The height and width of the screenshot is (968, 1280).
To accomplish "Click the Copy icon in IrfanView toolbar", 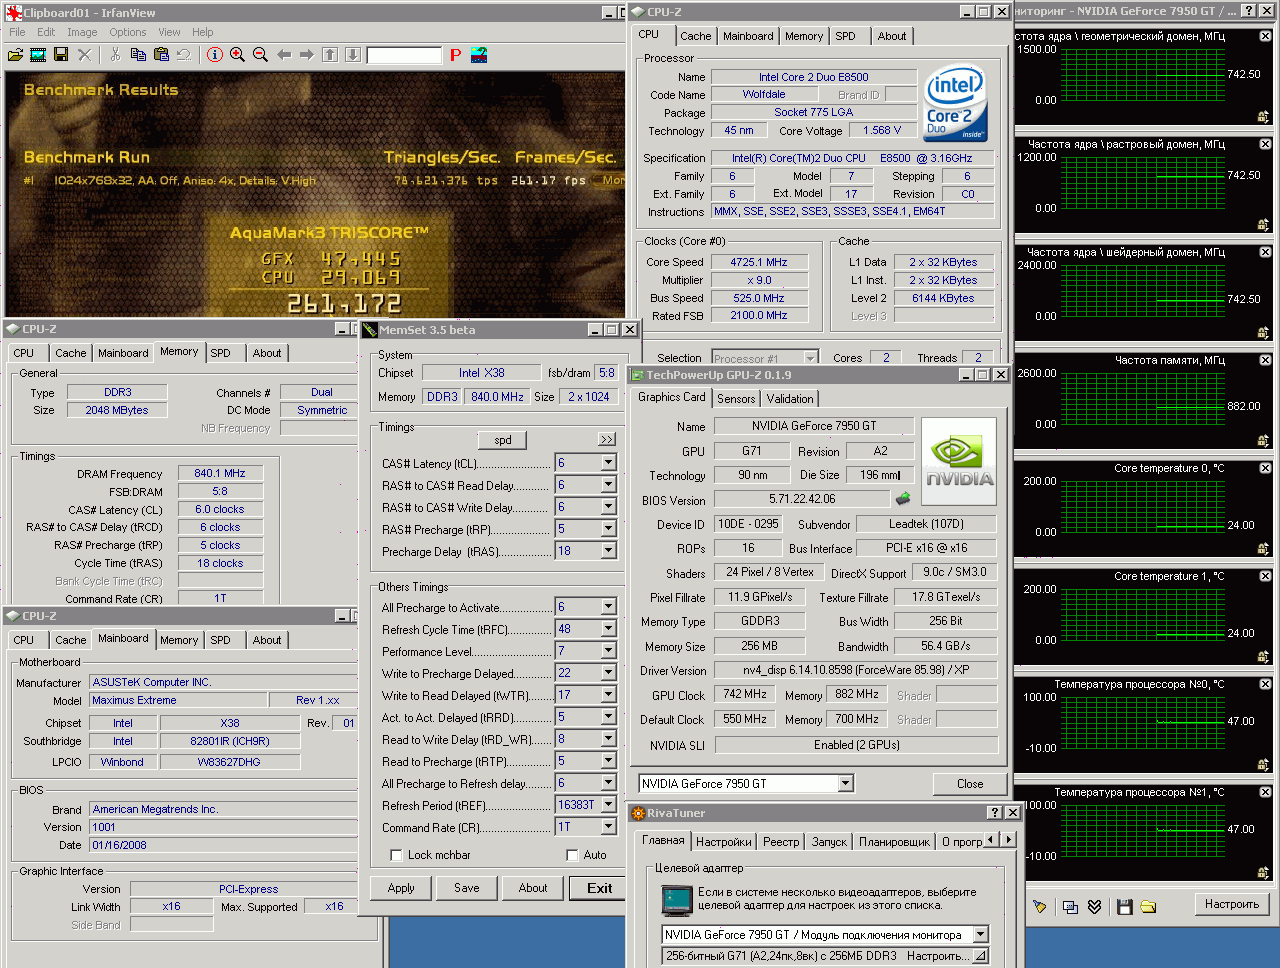I will click(x=138, y=55).
